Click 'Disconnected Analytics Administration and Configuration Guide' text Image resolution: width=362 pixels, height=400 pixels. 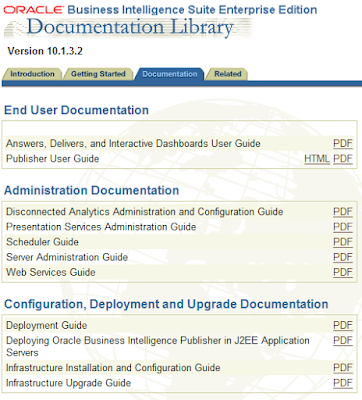pos(145,212)
